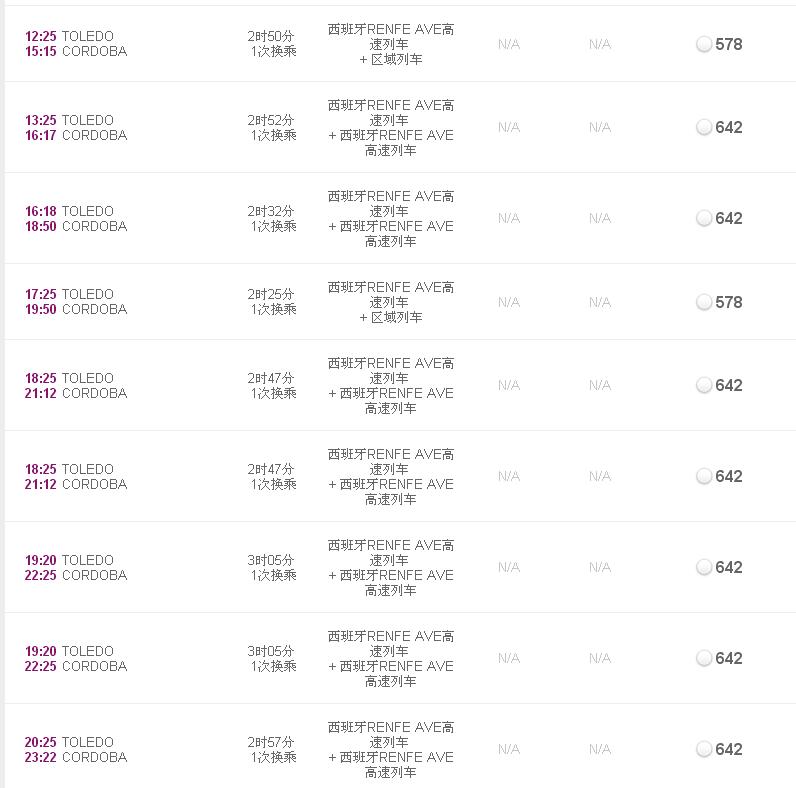This screenshot has width=796, height=788.
Task: Pick the 17:25 departure radio button
Action: (704, 302)
